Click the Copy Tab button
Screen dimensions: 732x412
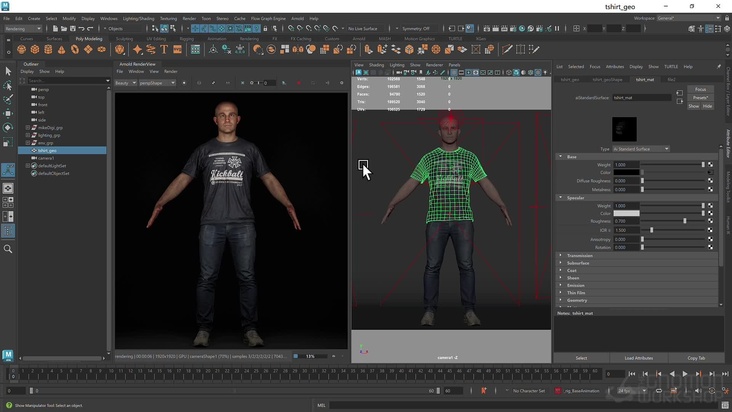(696, 358)
